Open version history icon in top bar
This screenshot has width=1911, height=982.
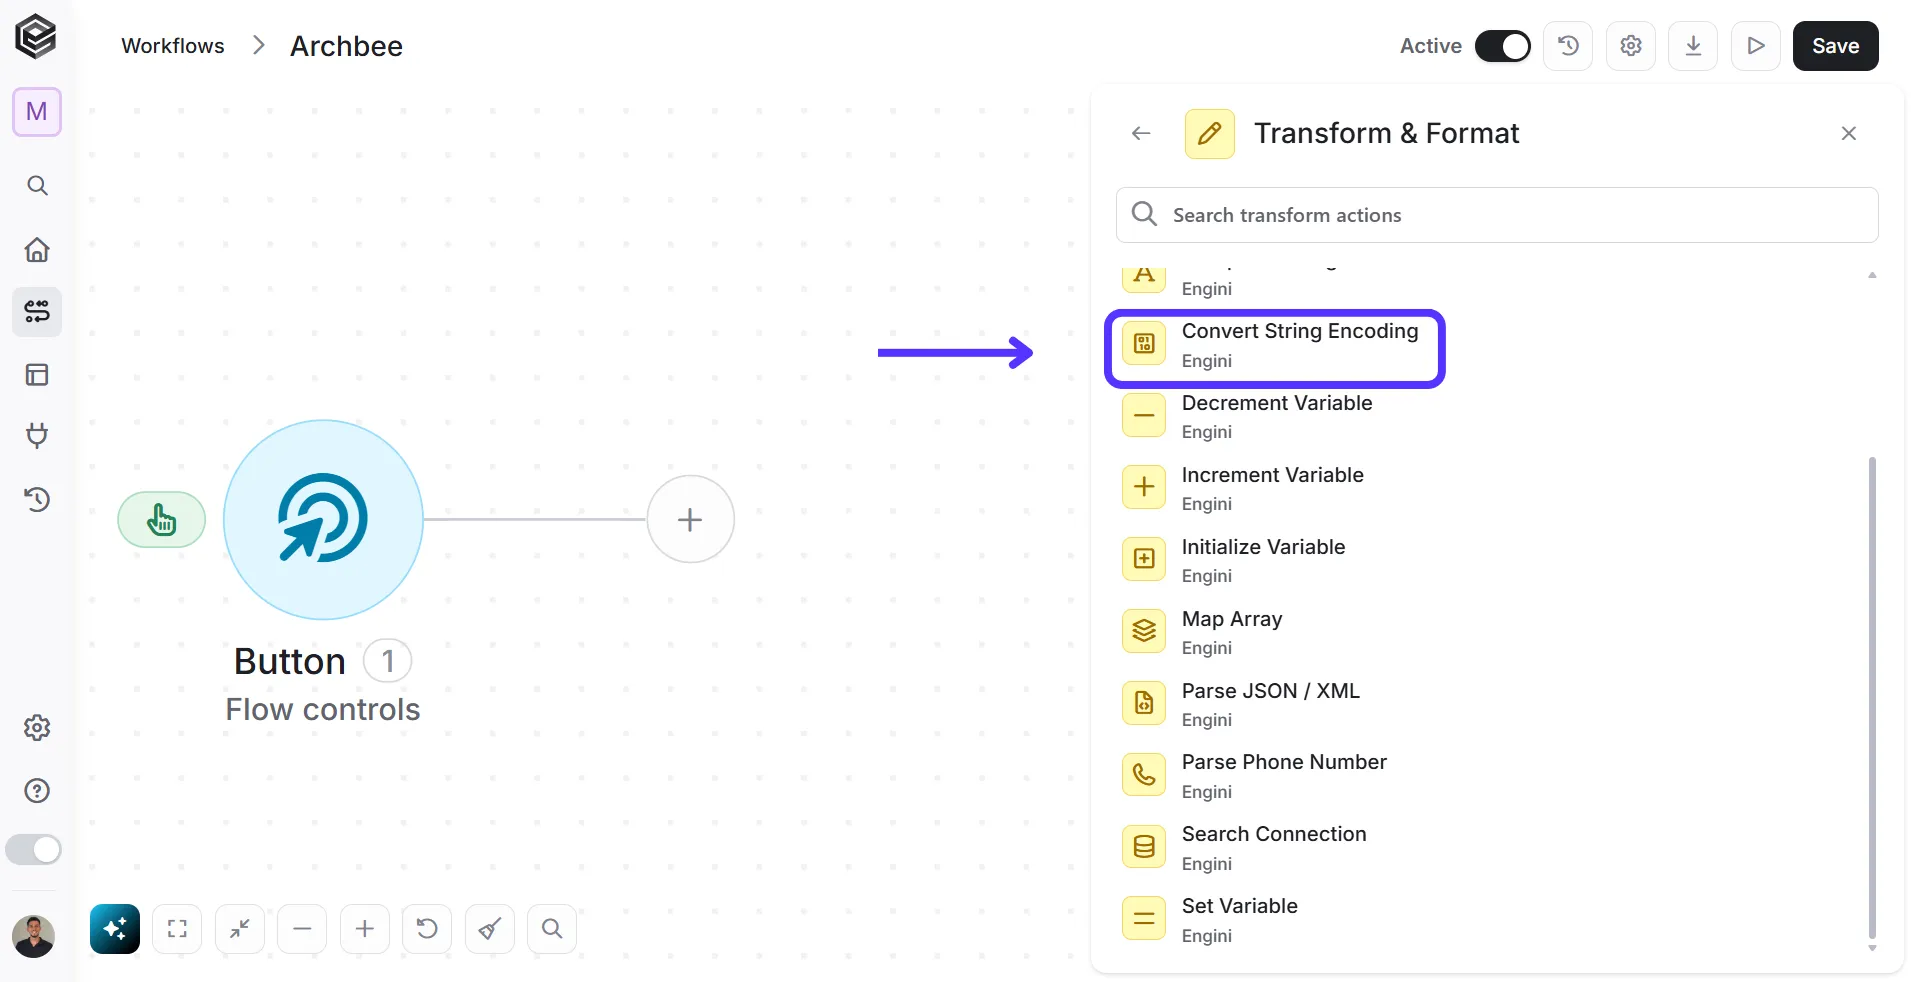pyautogui.click(x=1568, y=46)
